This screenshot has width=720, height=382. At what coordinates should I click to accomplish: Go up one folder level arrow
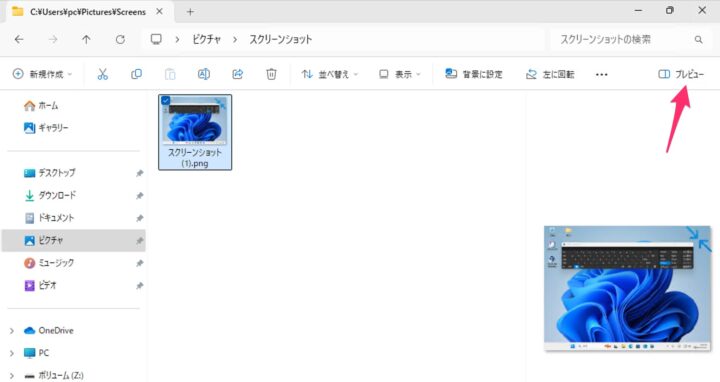[x=86, y=39]
